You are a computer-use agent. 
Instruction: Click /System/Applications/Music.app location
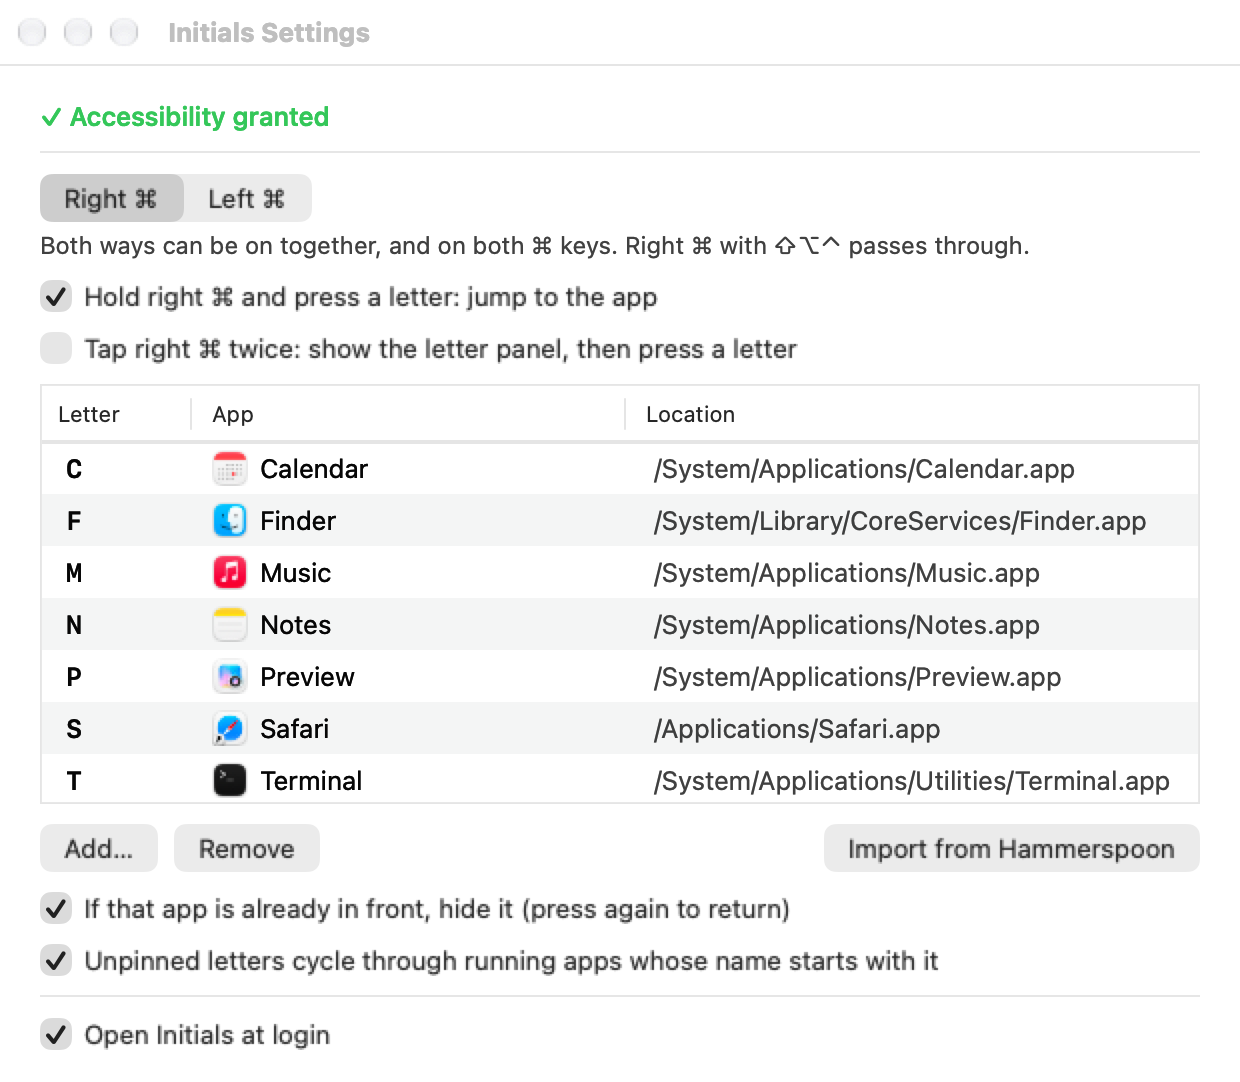(847, 573)
